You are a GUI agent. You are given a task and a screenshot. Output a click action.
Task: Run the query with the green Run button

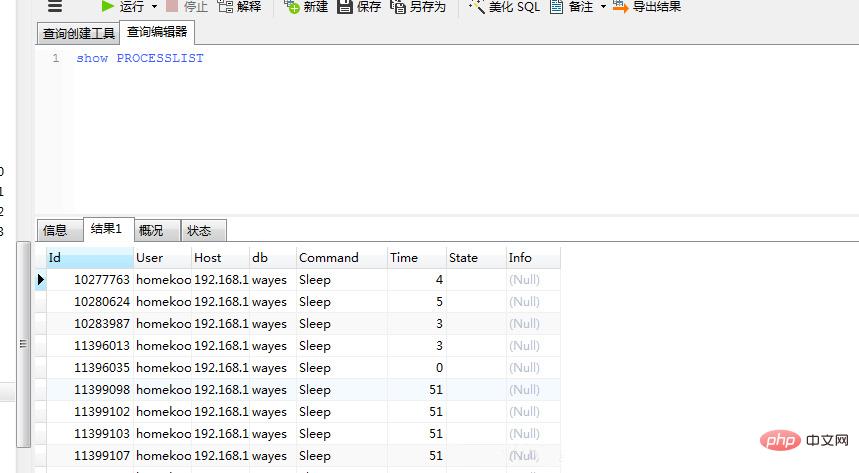coord(123,7)
